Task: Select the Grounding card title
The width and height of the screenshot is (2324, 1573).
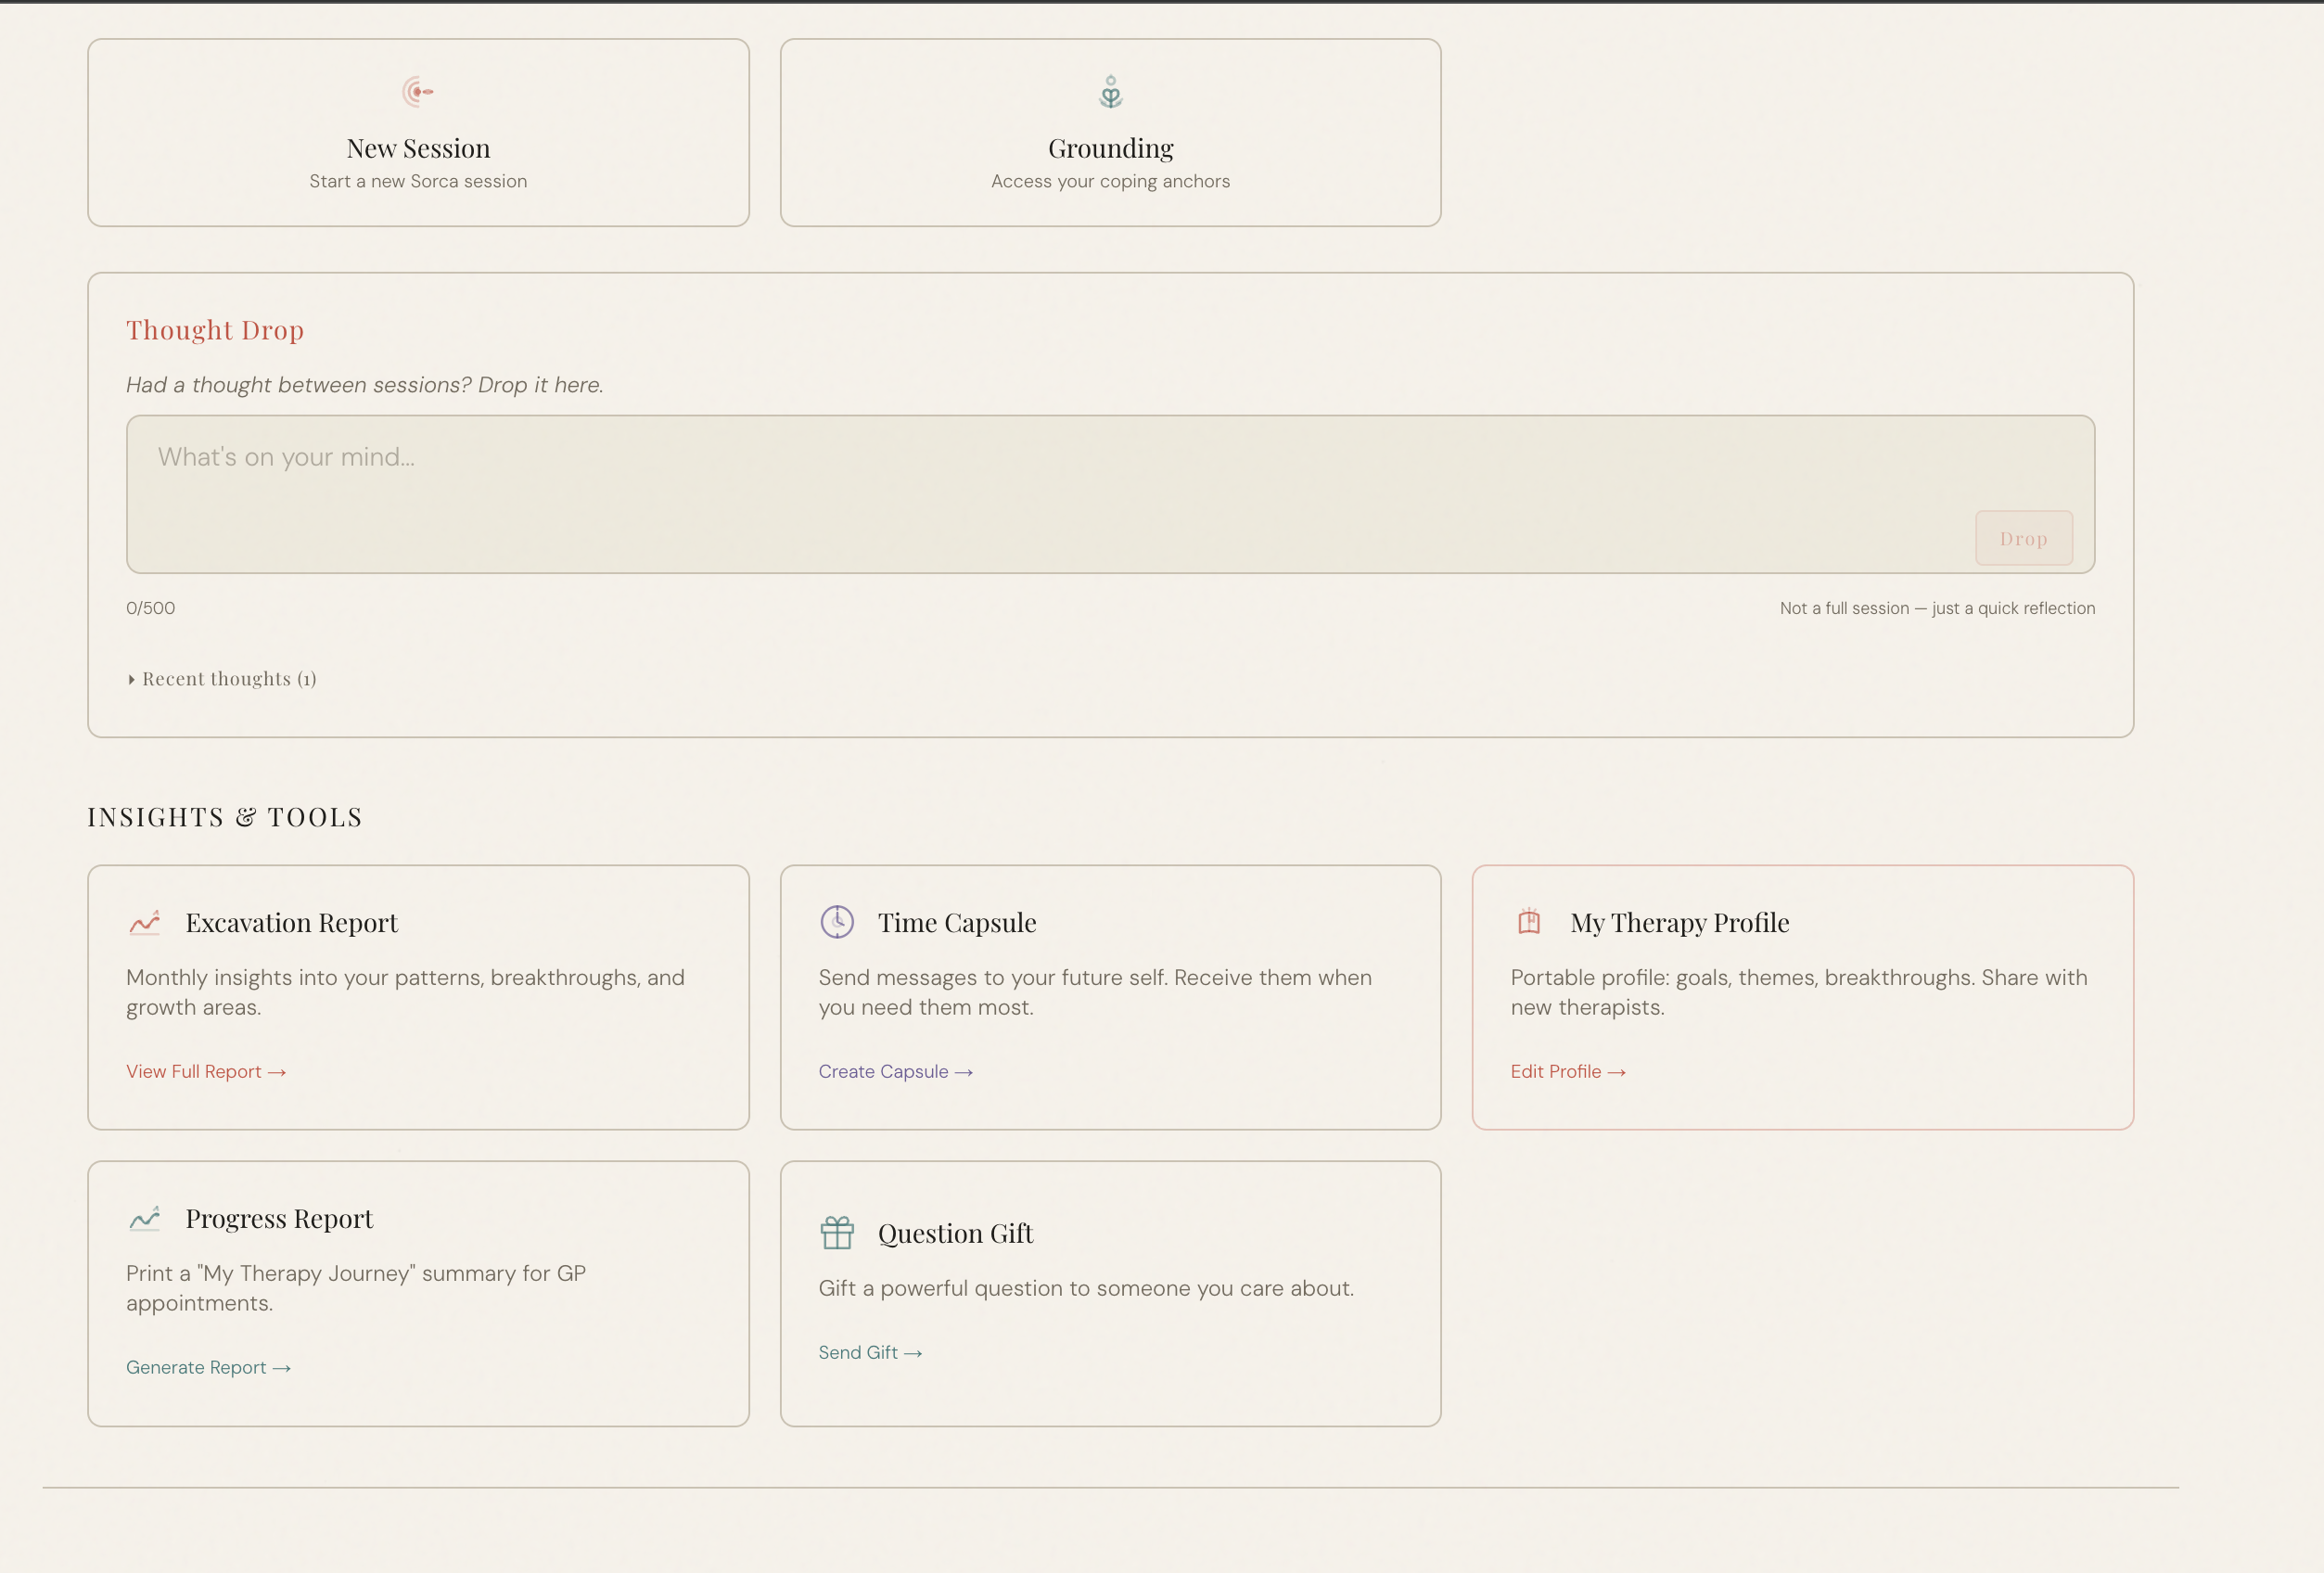Action: tap(1110, 148)
